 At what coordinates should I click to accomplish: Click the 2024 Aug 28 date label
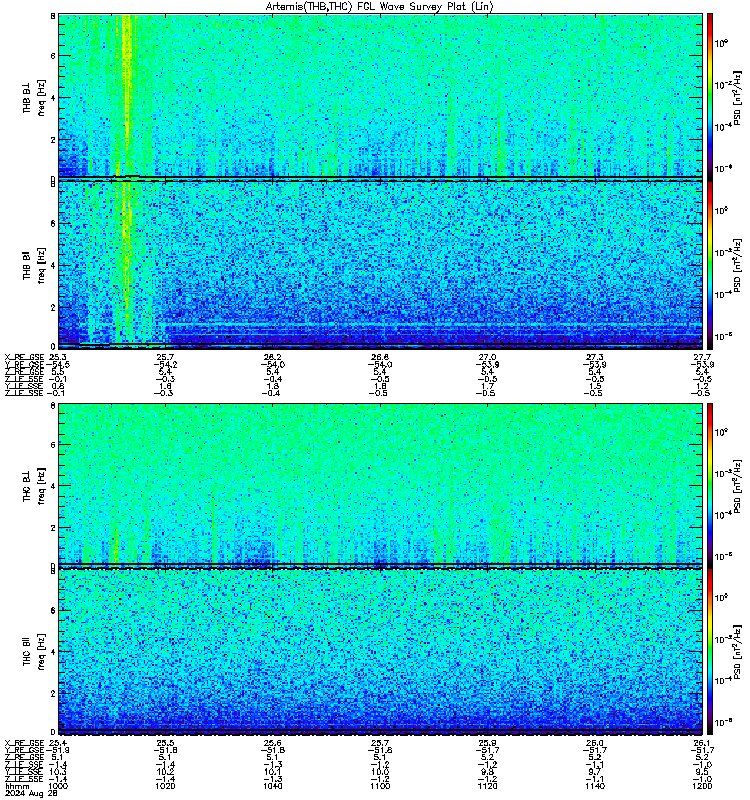(31, 793)
